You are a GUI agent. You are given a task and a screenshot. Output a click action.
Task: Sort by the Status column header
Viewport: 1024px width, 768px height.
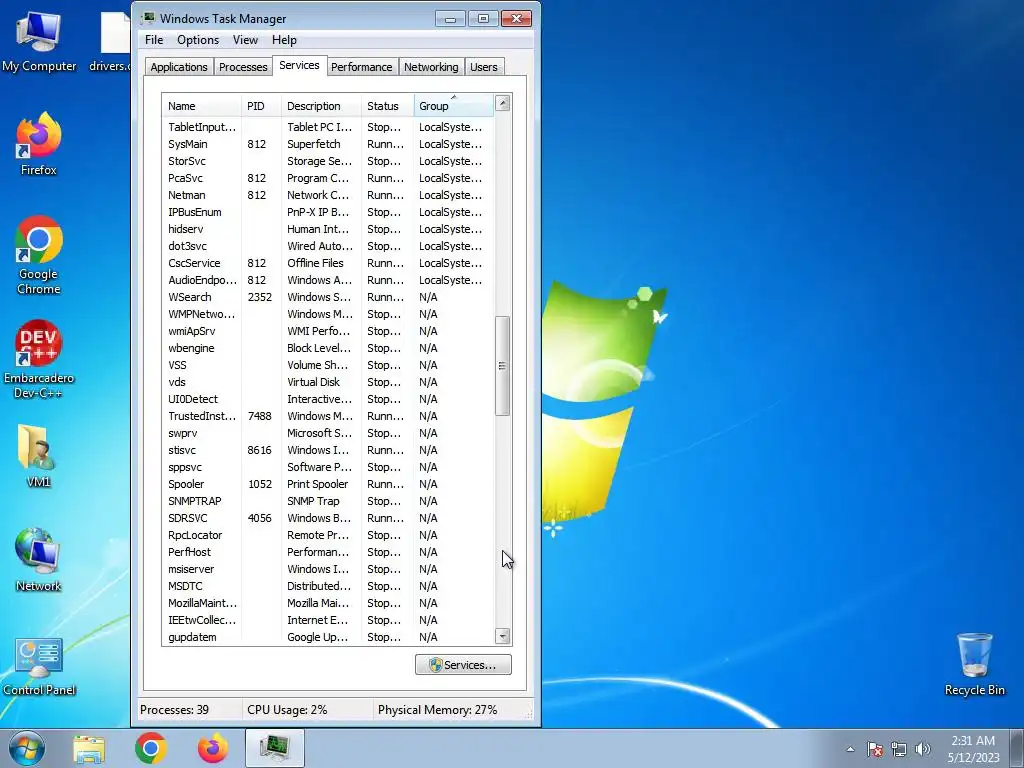point(387,106)
